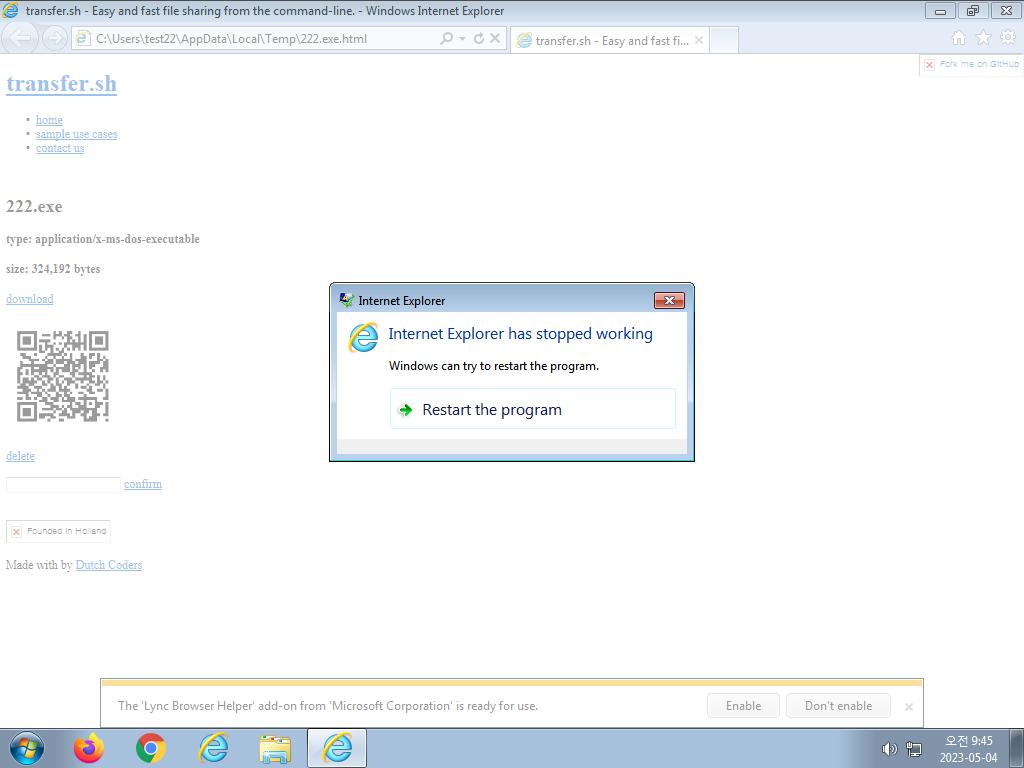Open the Tools gear icon
Viewport: 1024px width, 768px height.
(1008, 38)
